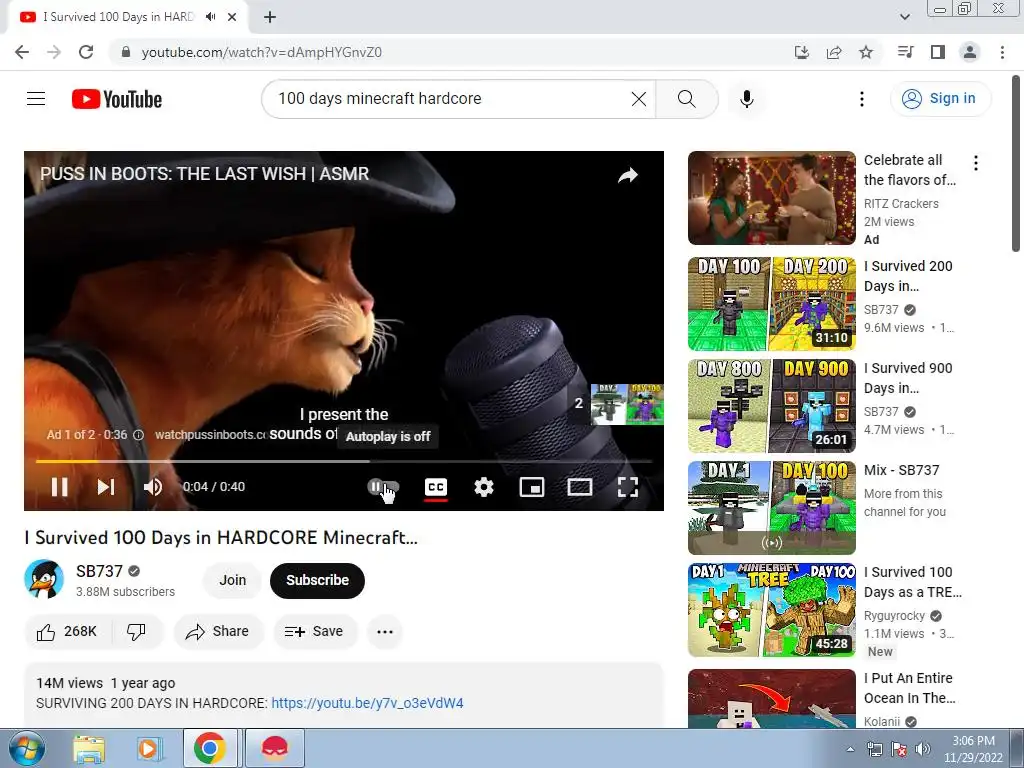Share this page from the address bar
Viewport: 1024px width, 768px height.
[x=834, y=52]
